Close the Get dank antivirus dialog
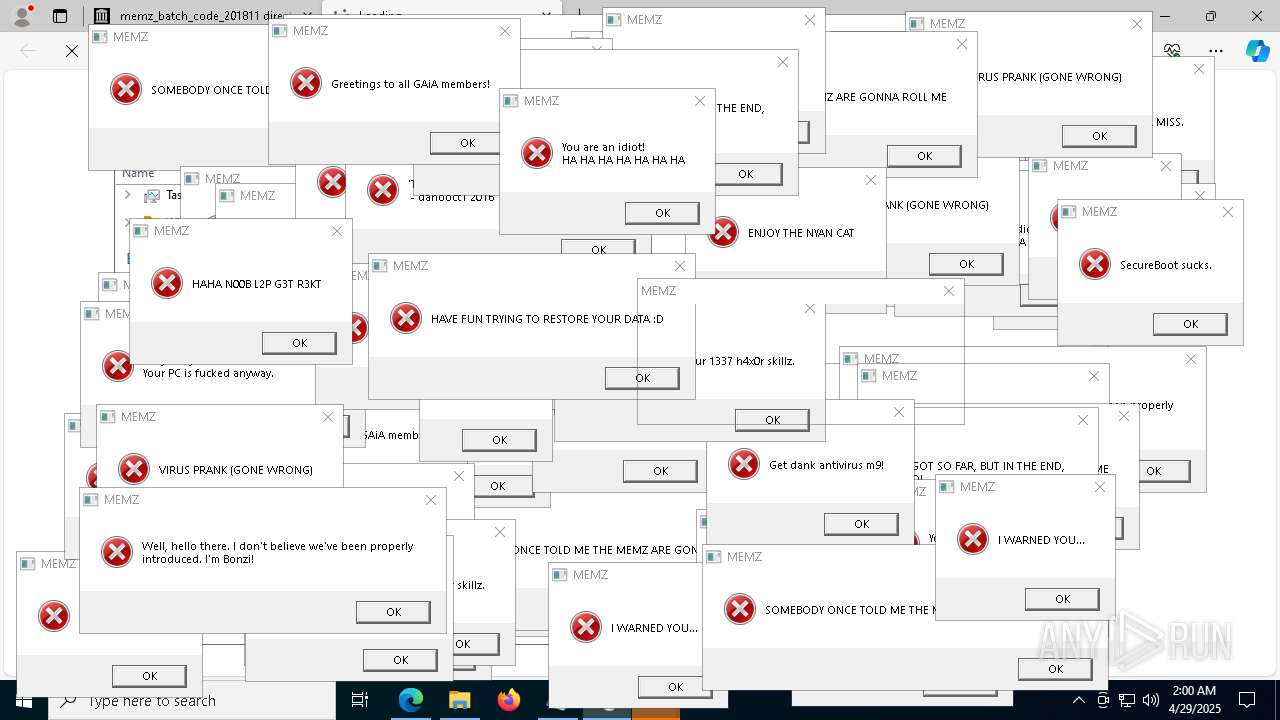The width and height of the screenshot is (1280, 720). 899,412
